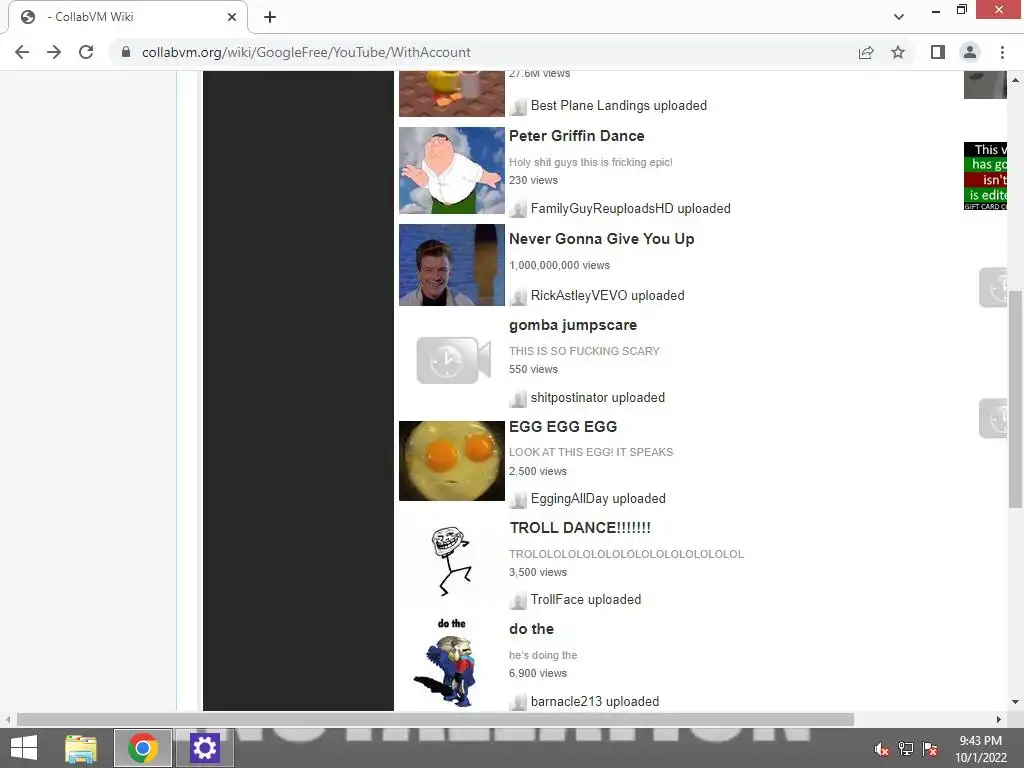
Task: Click 'Holy shit guys this is fricking epic!' description
Action: click(590, 162)
